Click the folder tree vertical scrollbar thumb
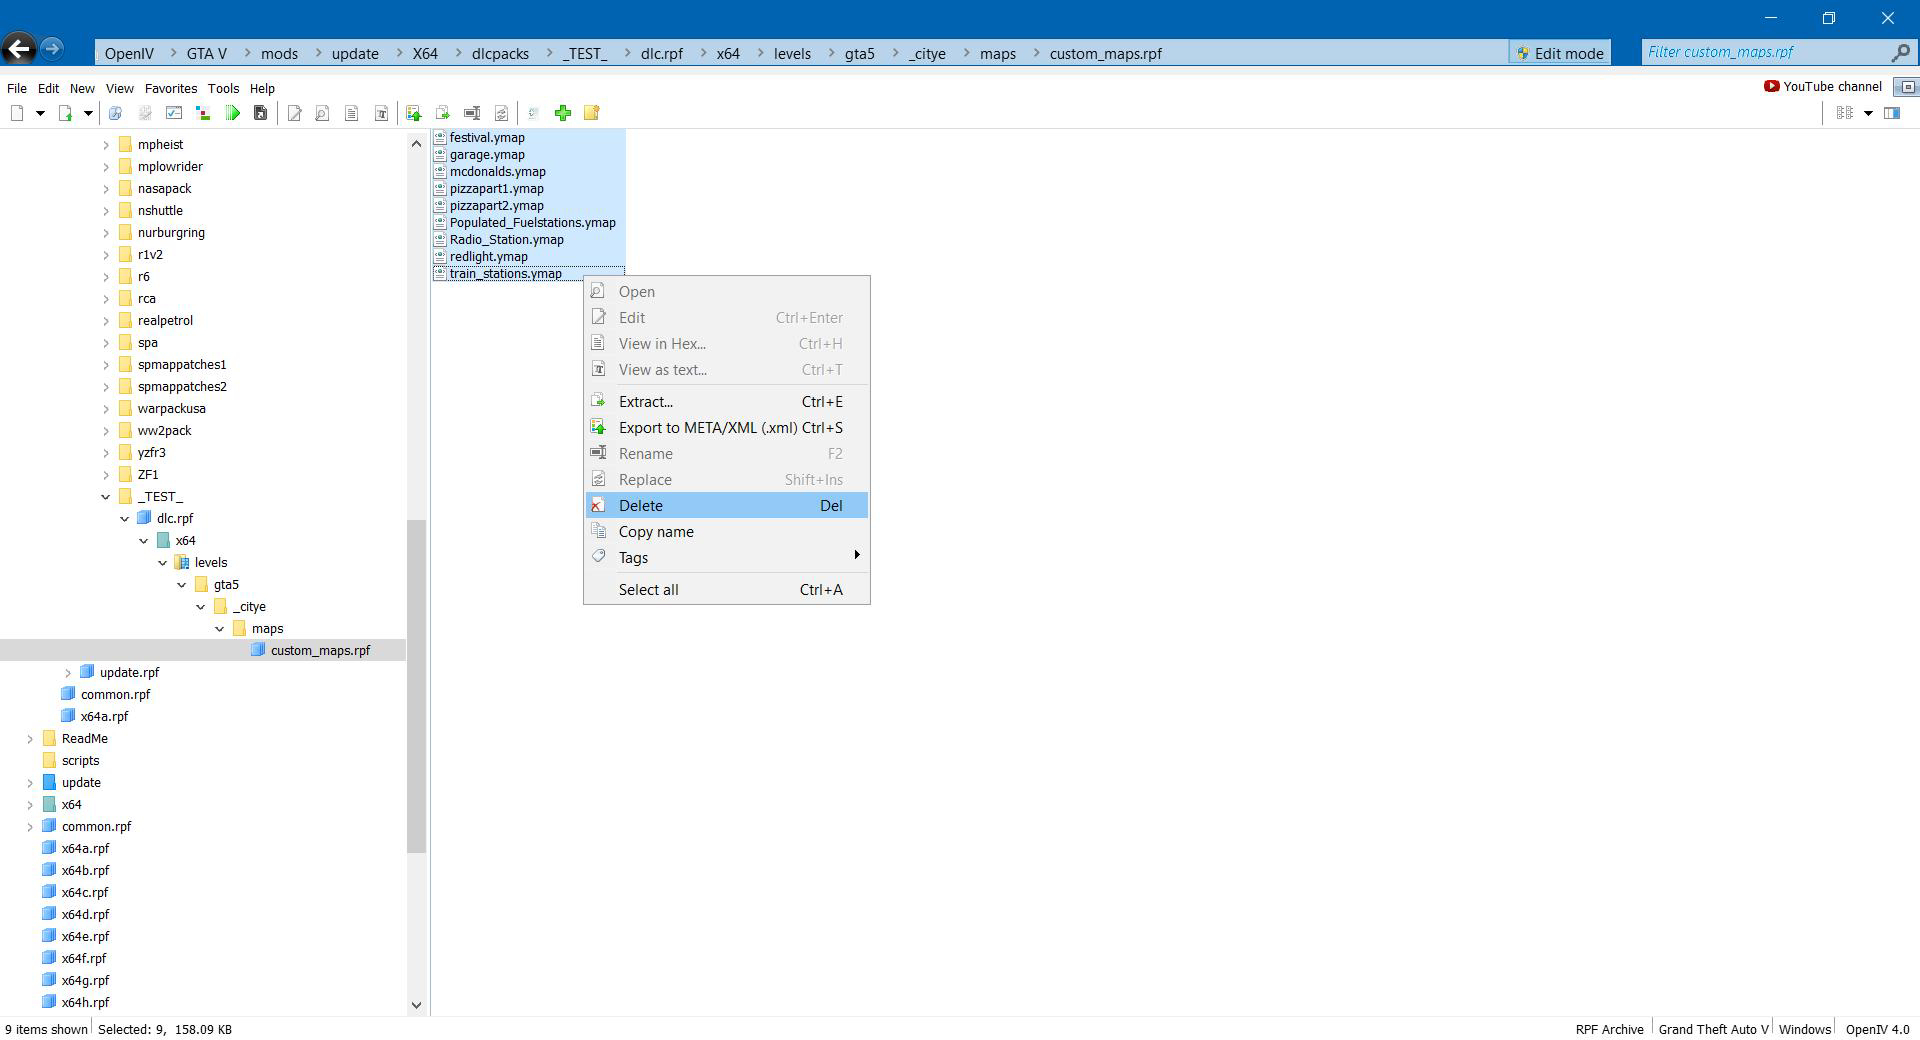The width and height of the screenshot is (1920, 1040). [x=416, y=685]
